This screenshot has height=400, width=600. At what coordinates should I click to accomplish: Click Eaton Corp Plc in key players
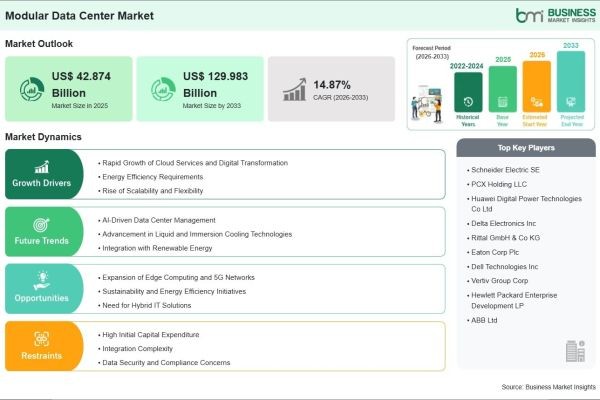493,253
